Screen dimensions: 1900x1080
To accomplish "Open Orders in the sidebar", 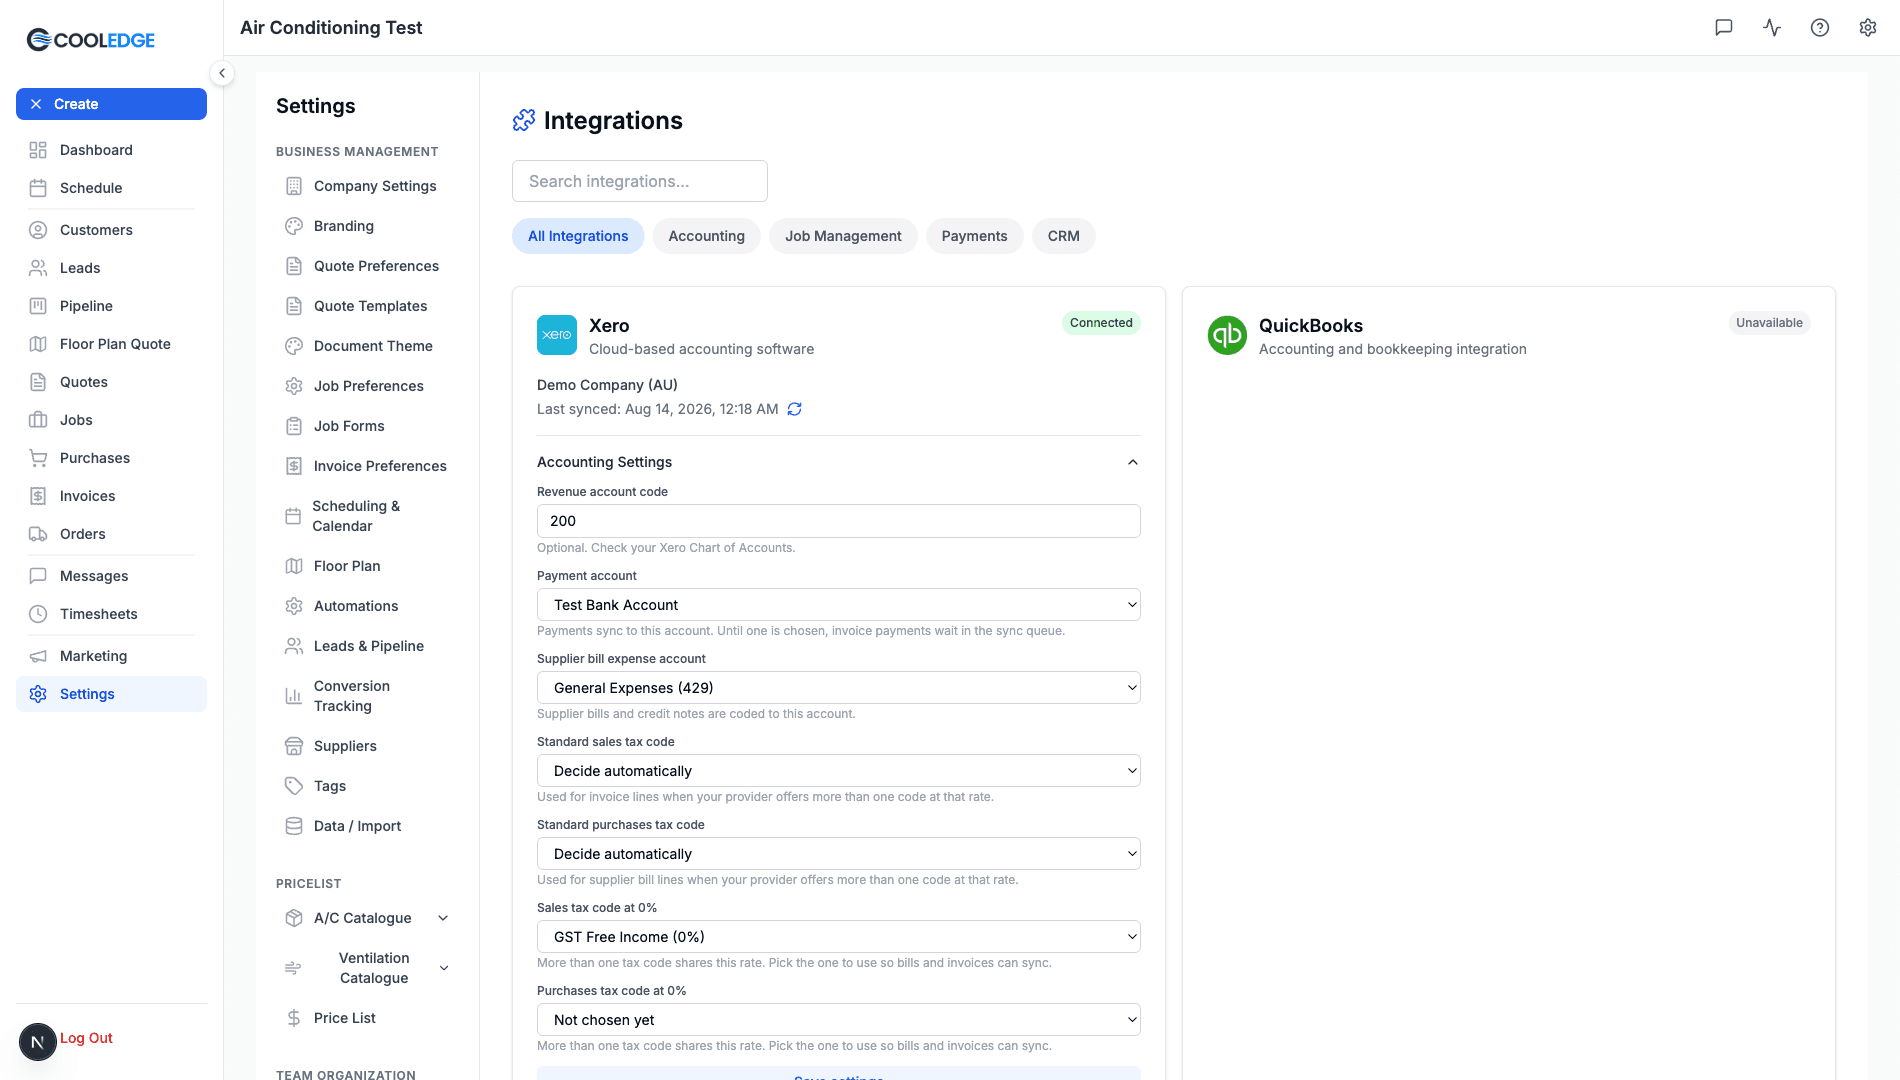I will (x=111, y=534).
